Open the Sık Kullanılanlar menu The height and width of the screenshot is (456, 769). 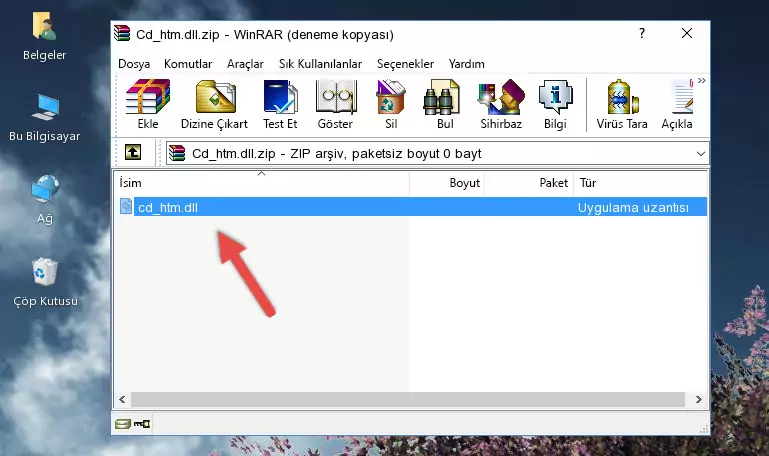click(320, 64)
